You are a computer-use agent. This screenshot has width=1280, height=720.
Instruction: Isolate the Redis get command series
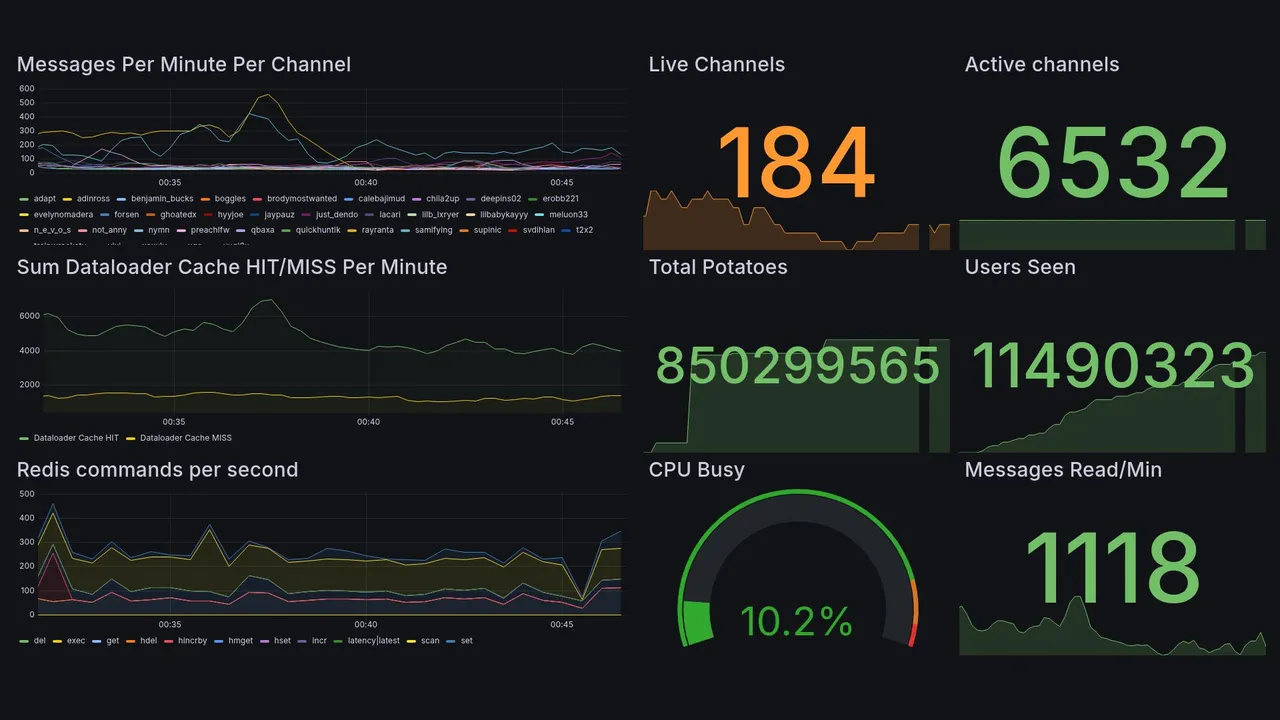click(x=112, y=641)
